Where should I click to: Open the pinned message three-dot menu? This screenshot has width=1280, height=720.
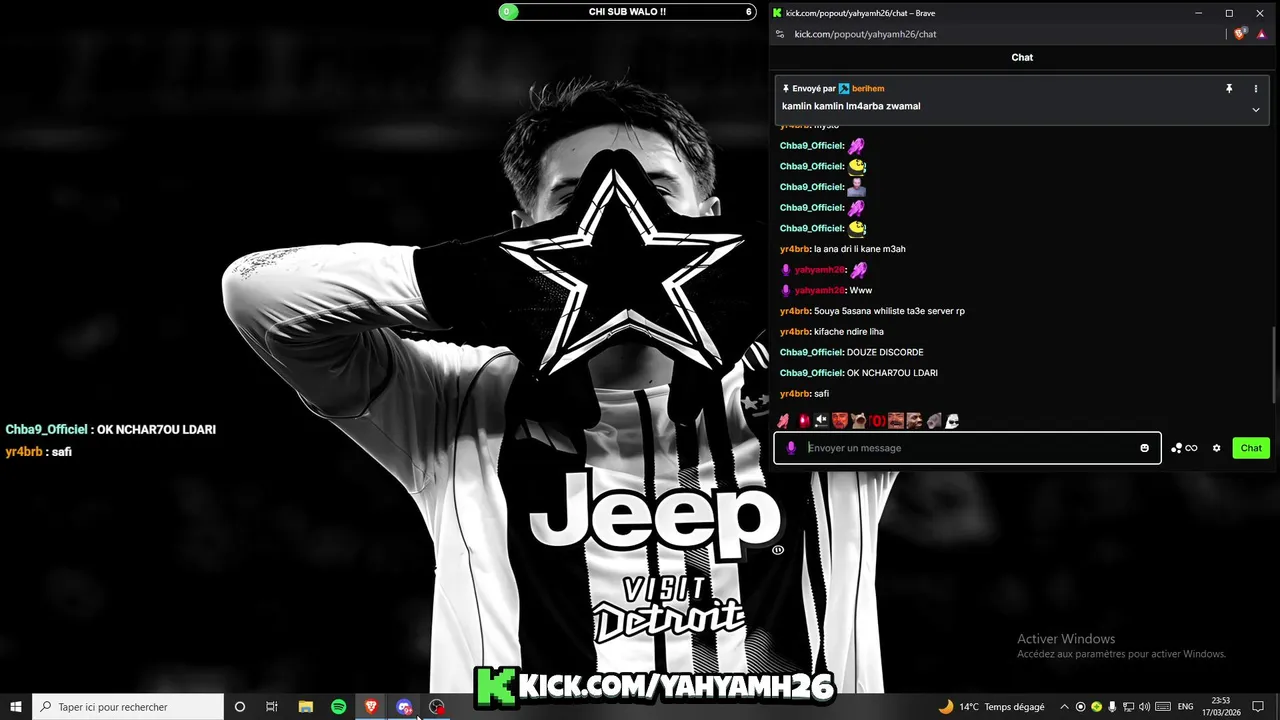pos(1256,89)
